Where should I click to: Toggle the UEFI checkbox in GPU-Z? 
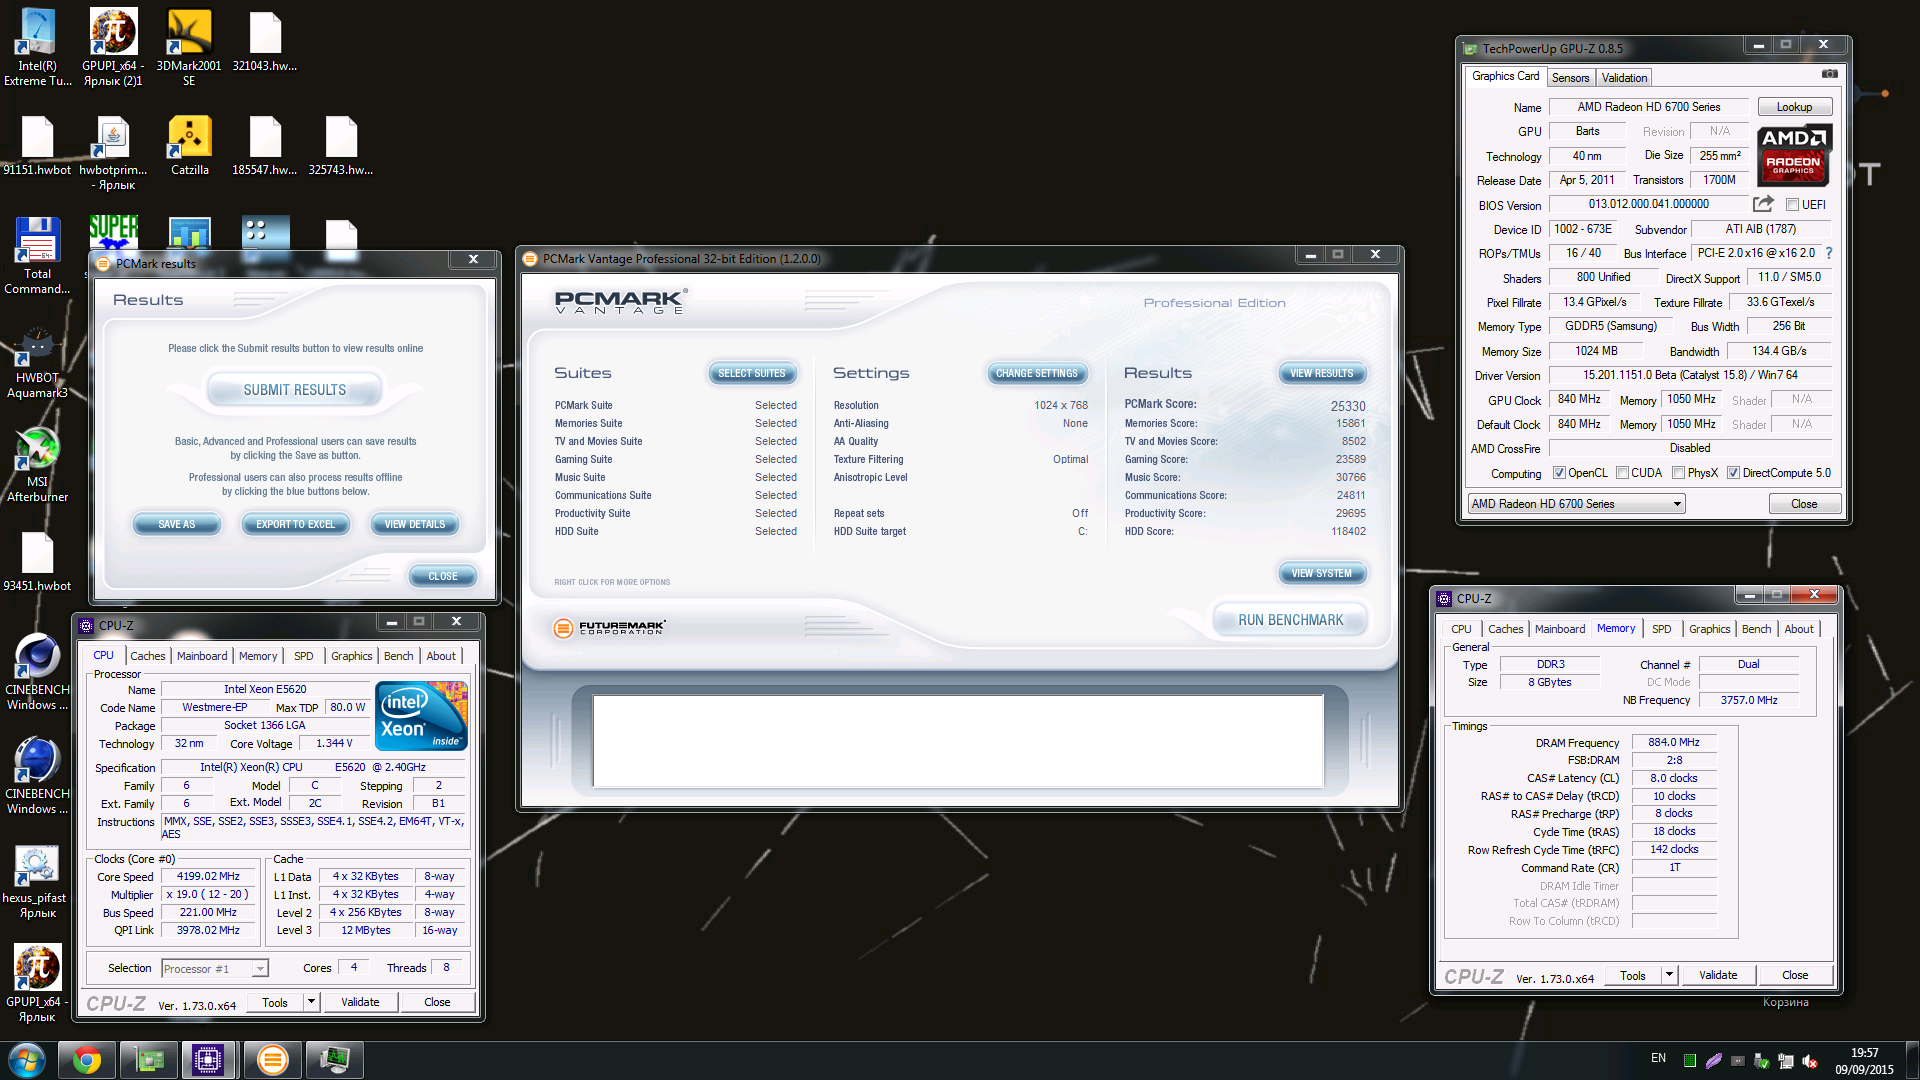click(x=1793, y=205)
